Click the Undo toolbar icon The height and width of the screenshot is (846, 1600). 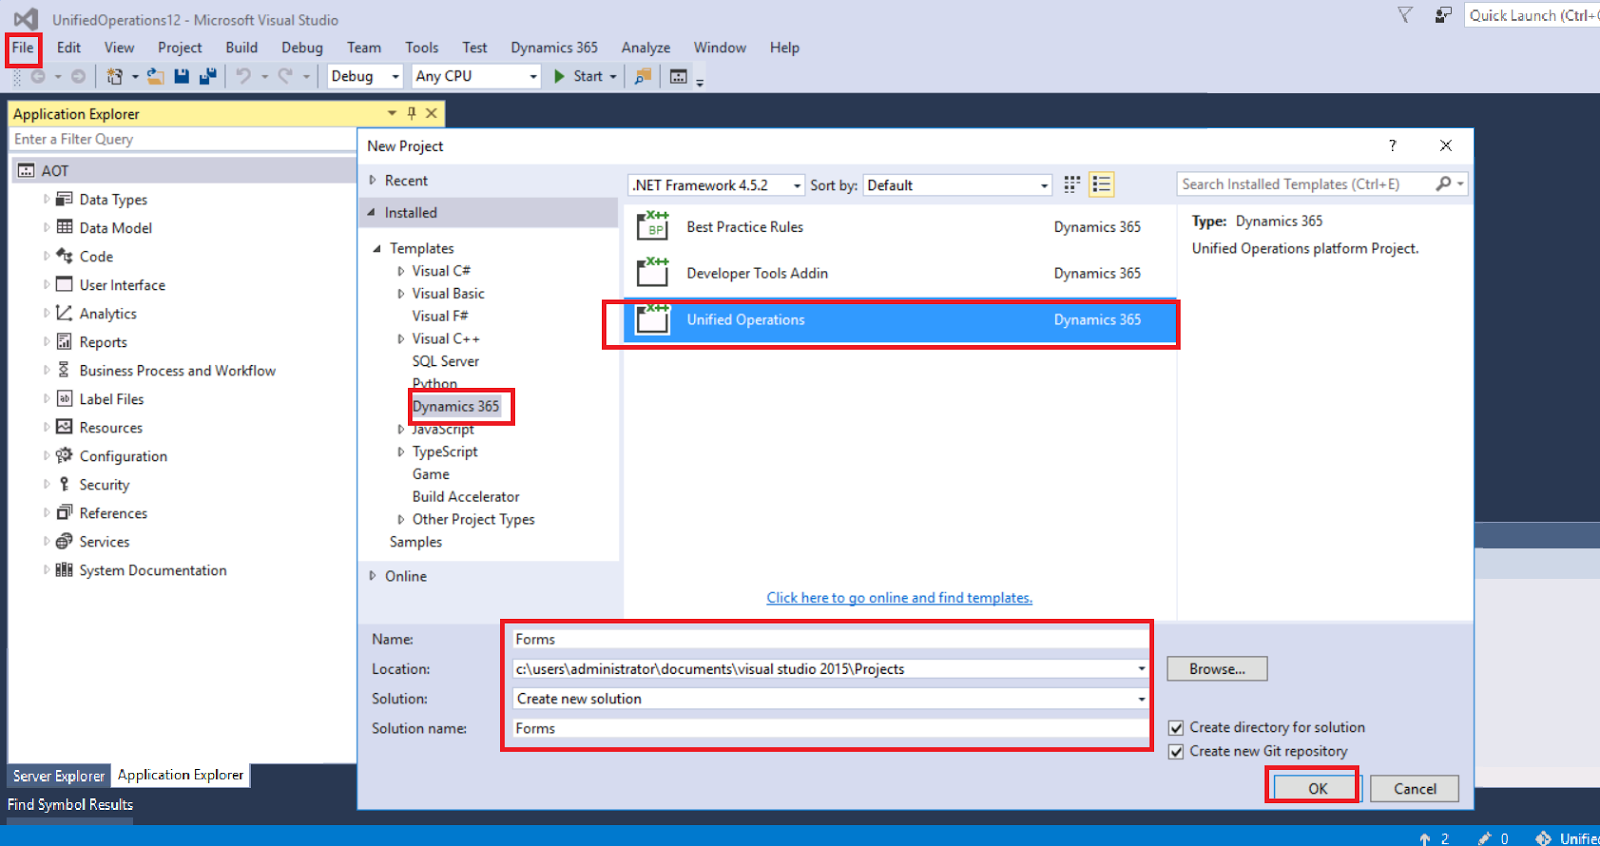[243, 76]
